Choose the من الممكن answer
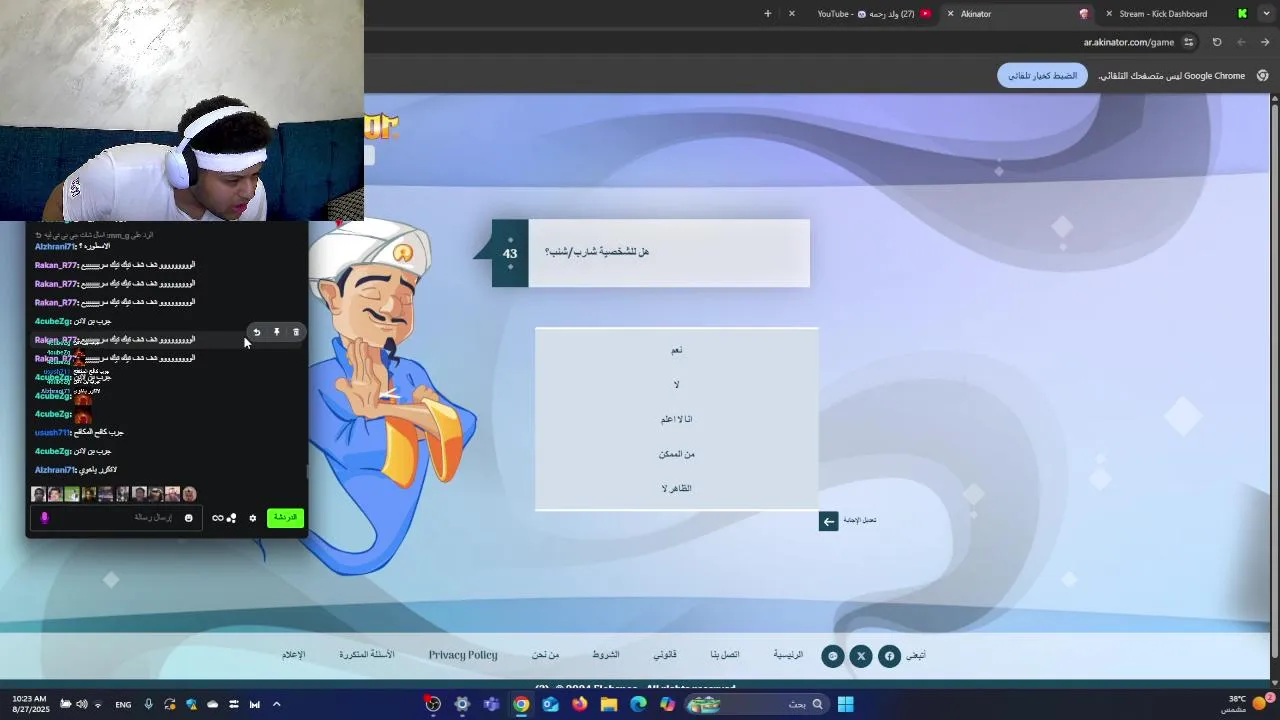The height and width of the screenshot is (720, 1280). point(677,454)
